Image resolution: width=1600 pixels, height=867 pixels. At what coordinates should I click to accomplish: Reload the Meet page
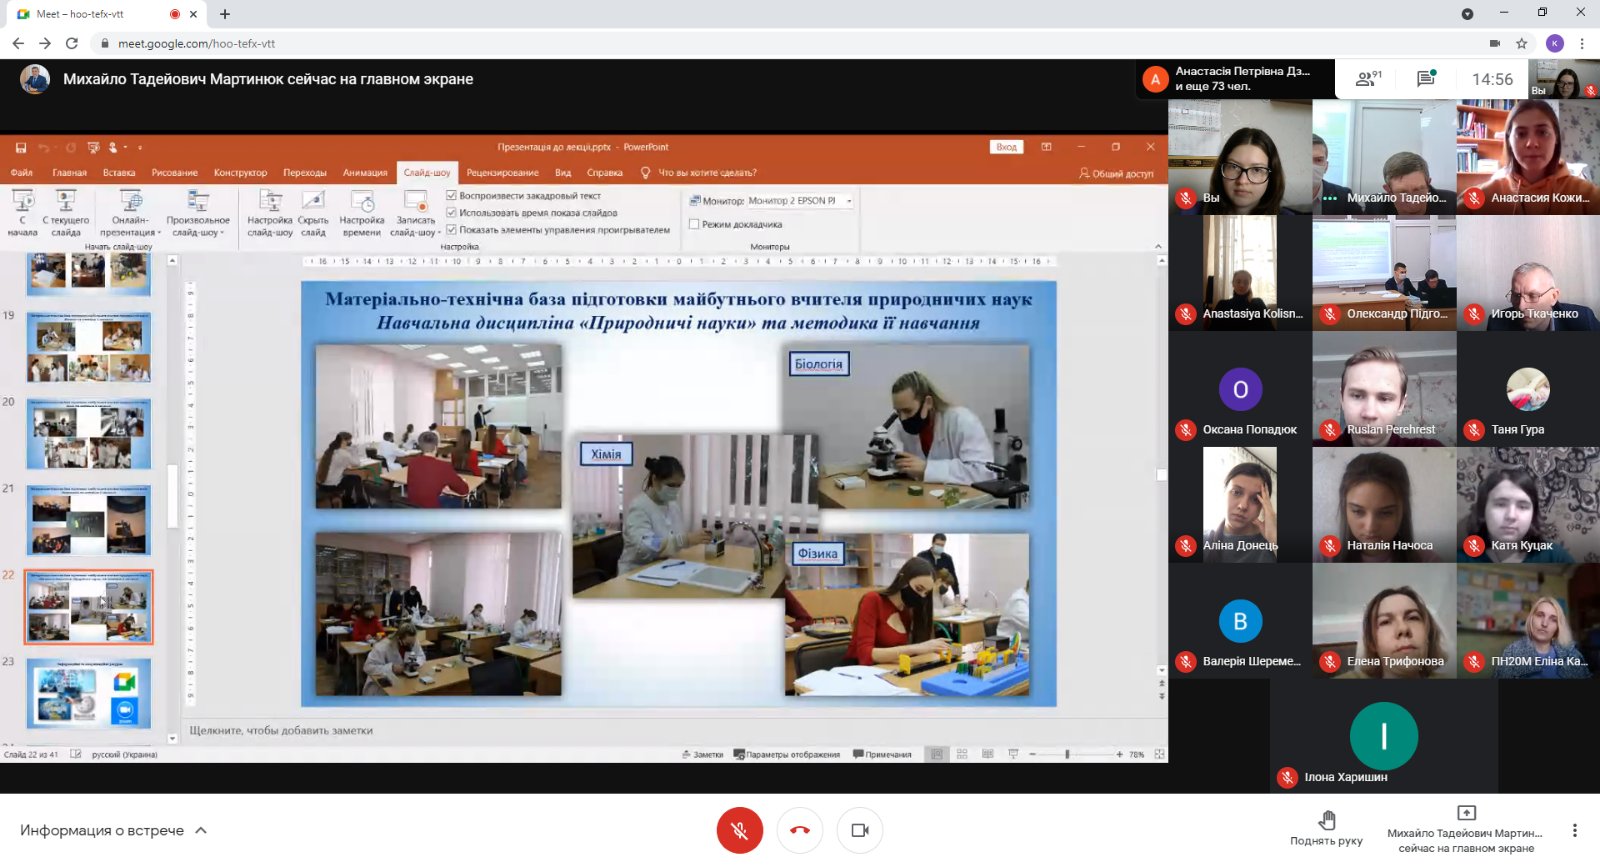72,43
